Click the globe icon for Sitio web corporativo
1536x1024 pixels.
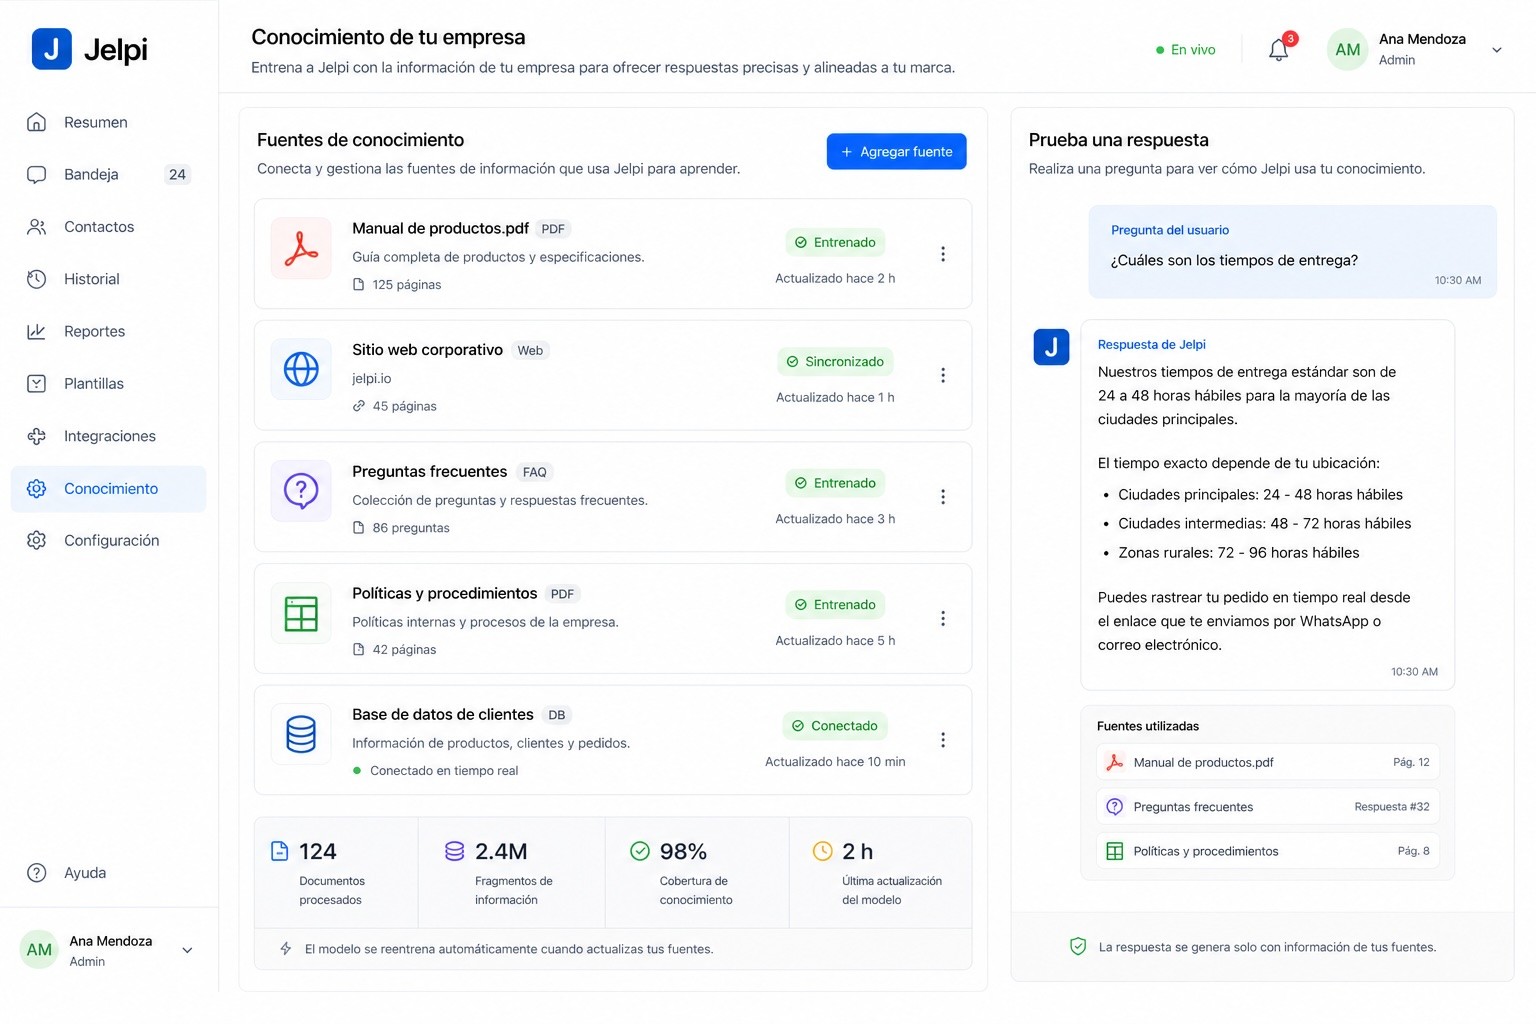click(301, 369)
